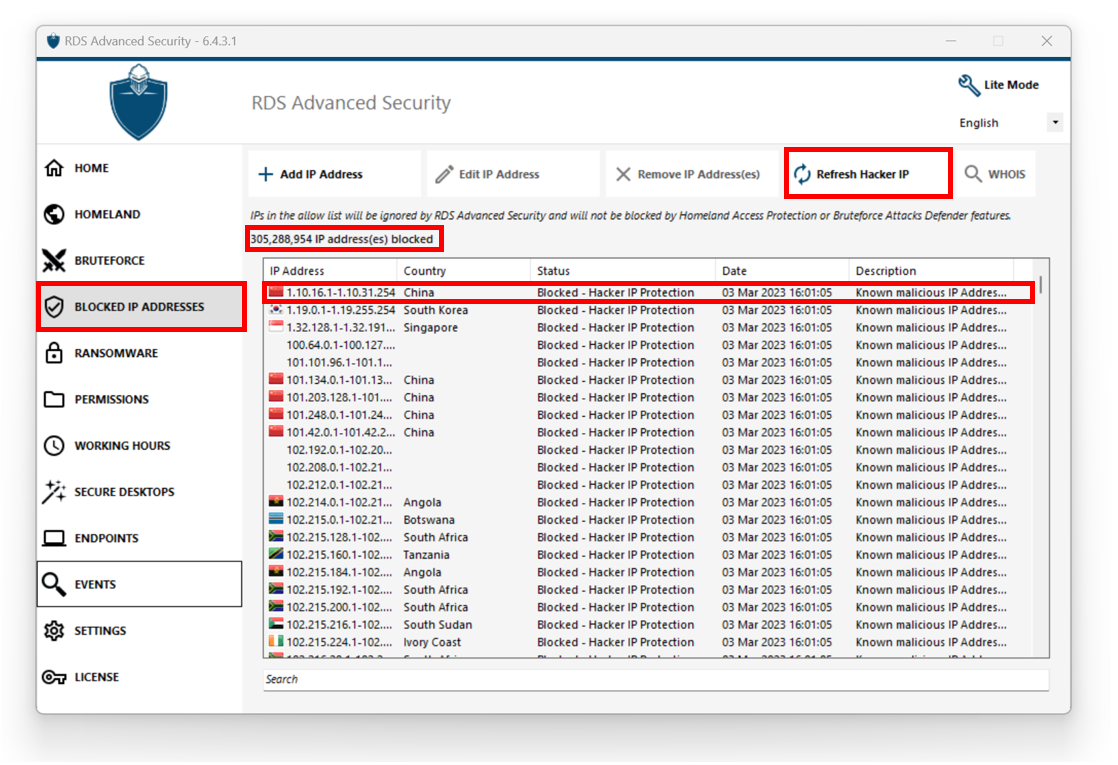This screenshot has width=1118, height=765.
Task: Click the Lite Mode wrench icon
Action: [x=968, y=86]
